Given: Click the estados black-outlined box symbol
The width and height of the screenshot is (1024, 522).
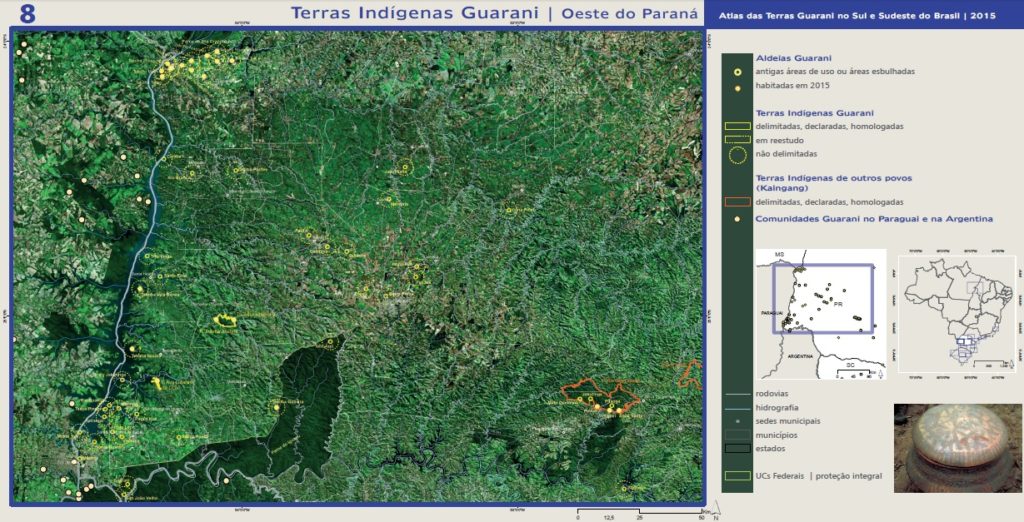Looking at the screenshot, I should [x=737, y=449].
